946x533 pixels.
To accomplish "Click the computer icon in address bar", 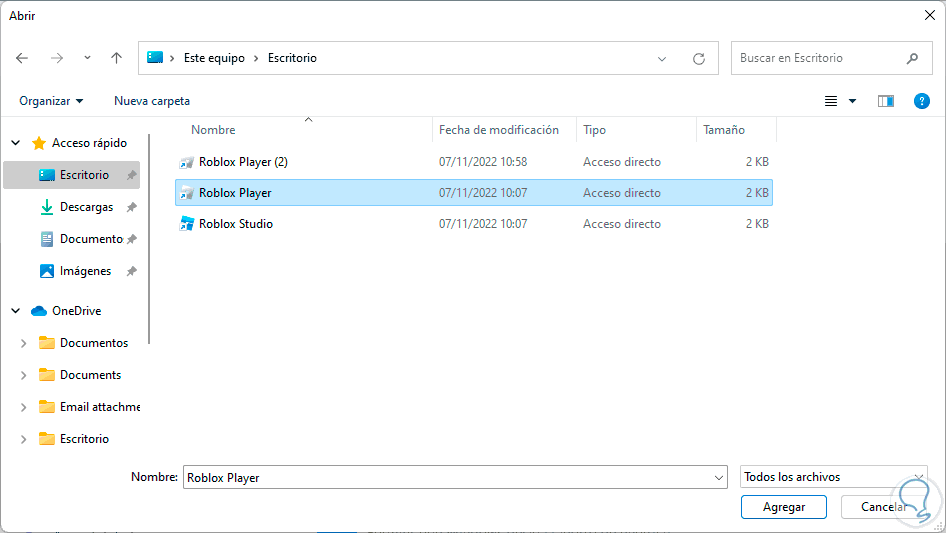I will [155, 57].
